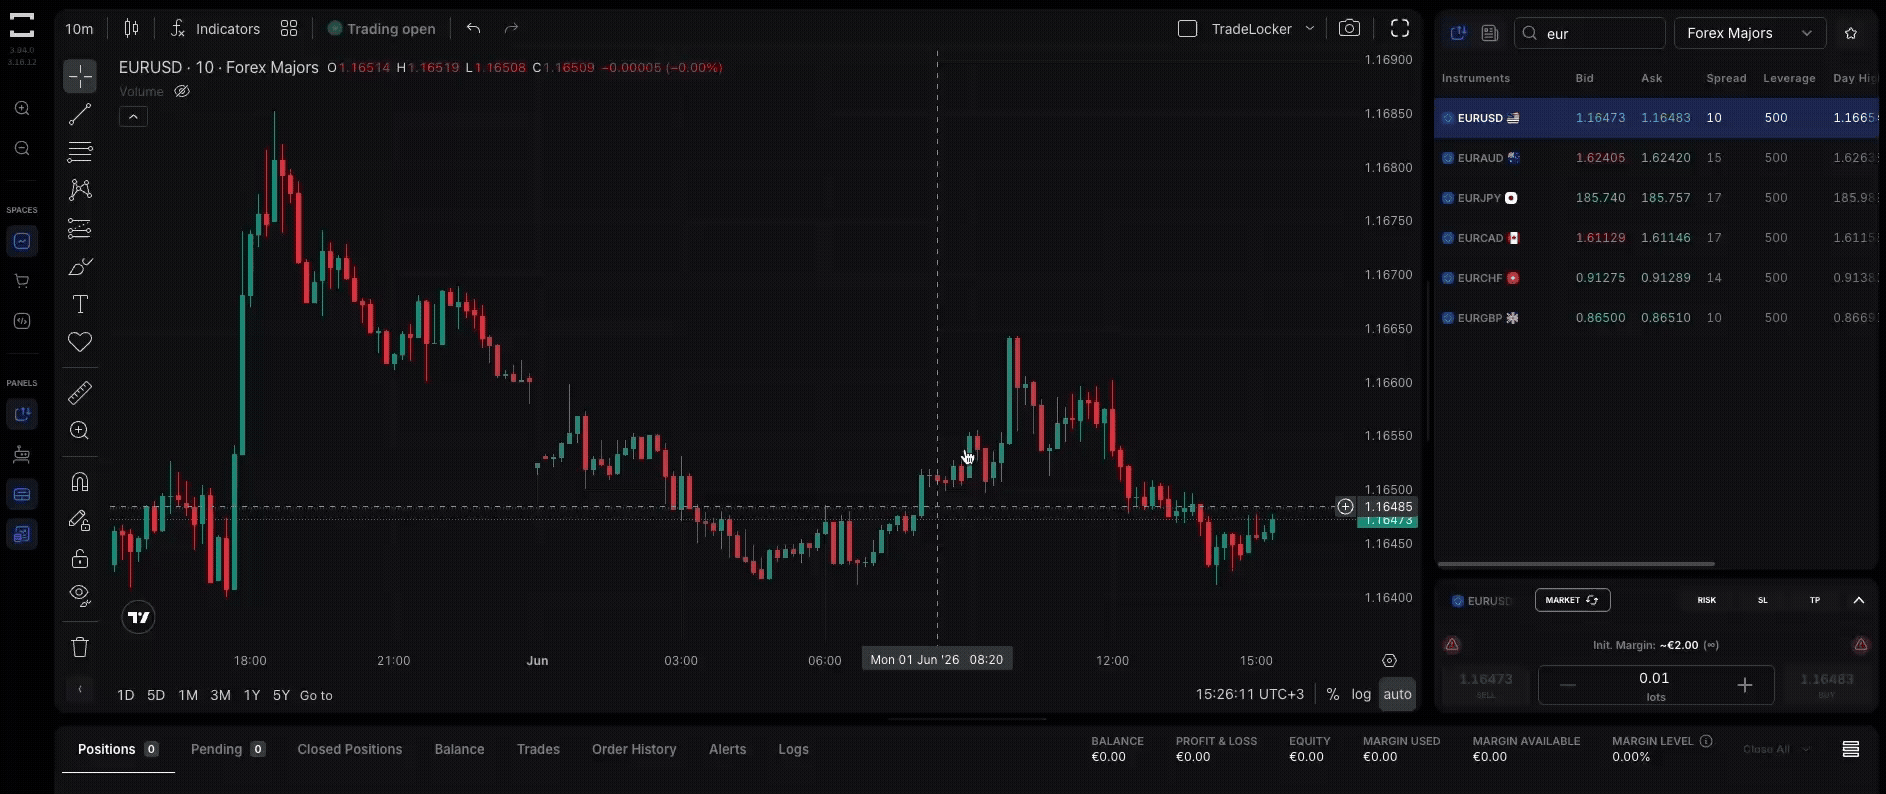
Task: Collapse the order panel chevron
Action: click(x=1859, y=600)
